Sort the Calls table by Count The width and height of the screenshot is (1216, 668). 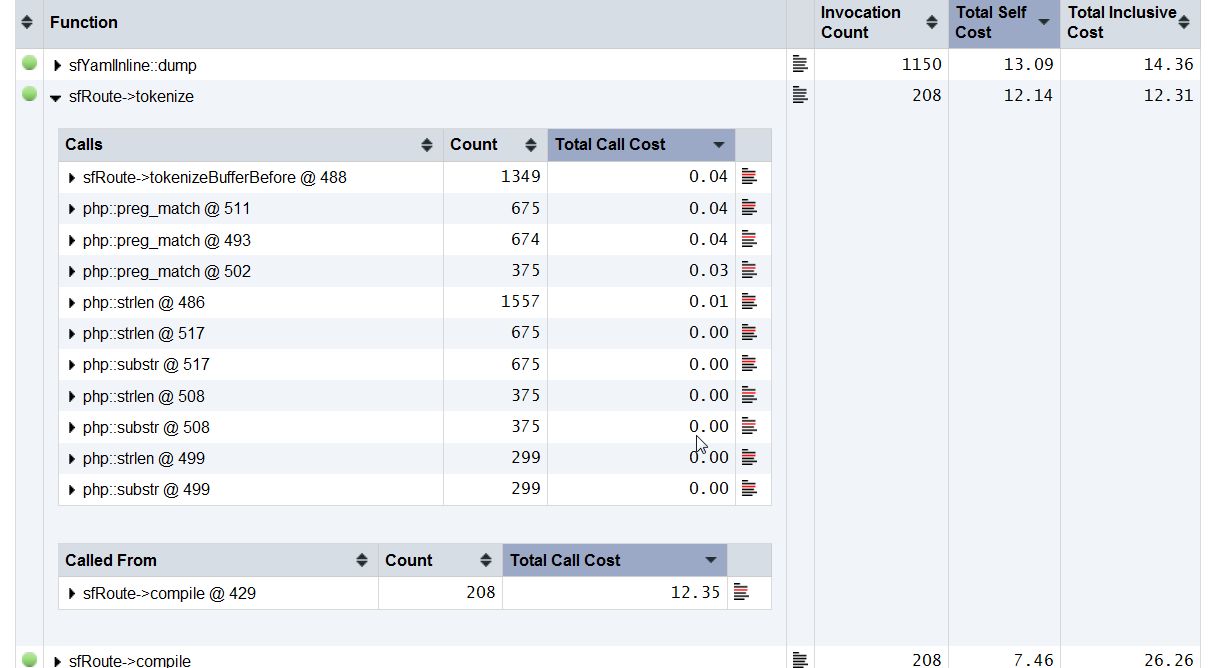[494, 145]
